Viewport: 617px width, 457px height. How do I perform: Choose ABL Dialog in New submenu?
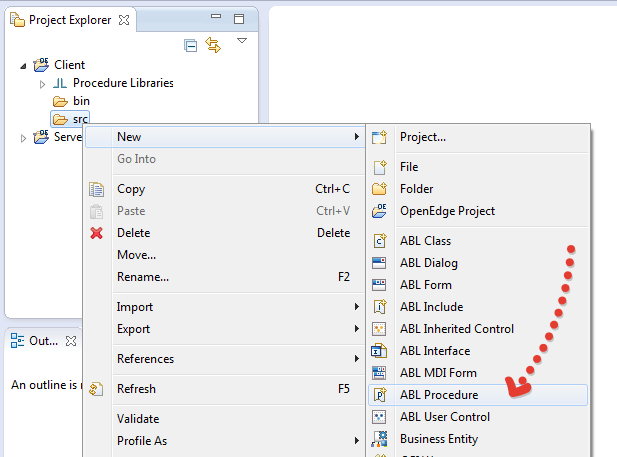coord(478,263)
